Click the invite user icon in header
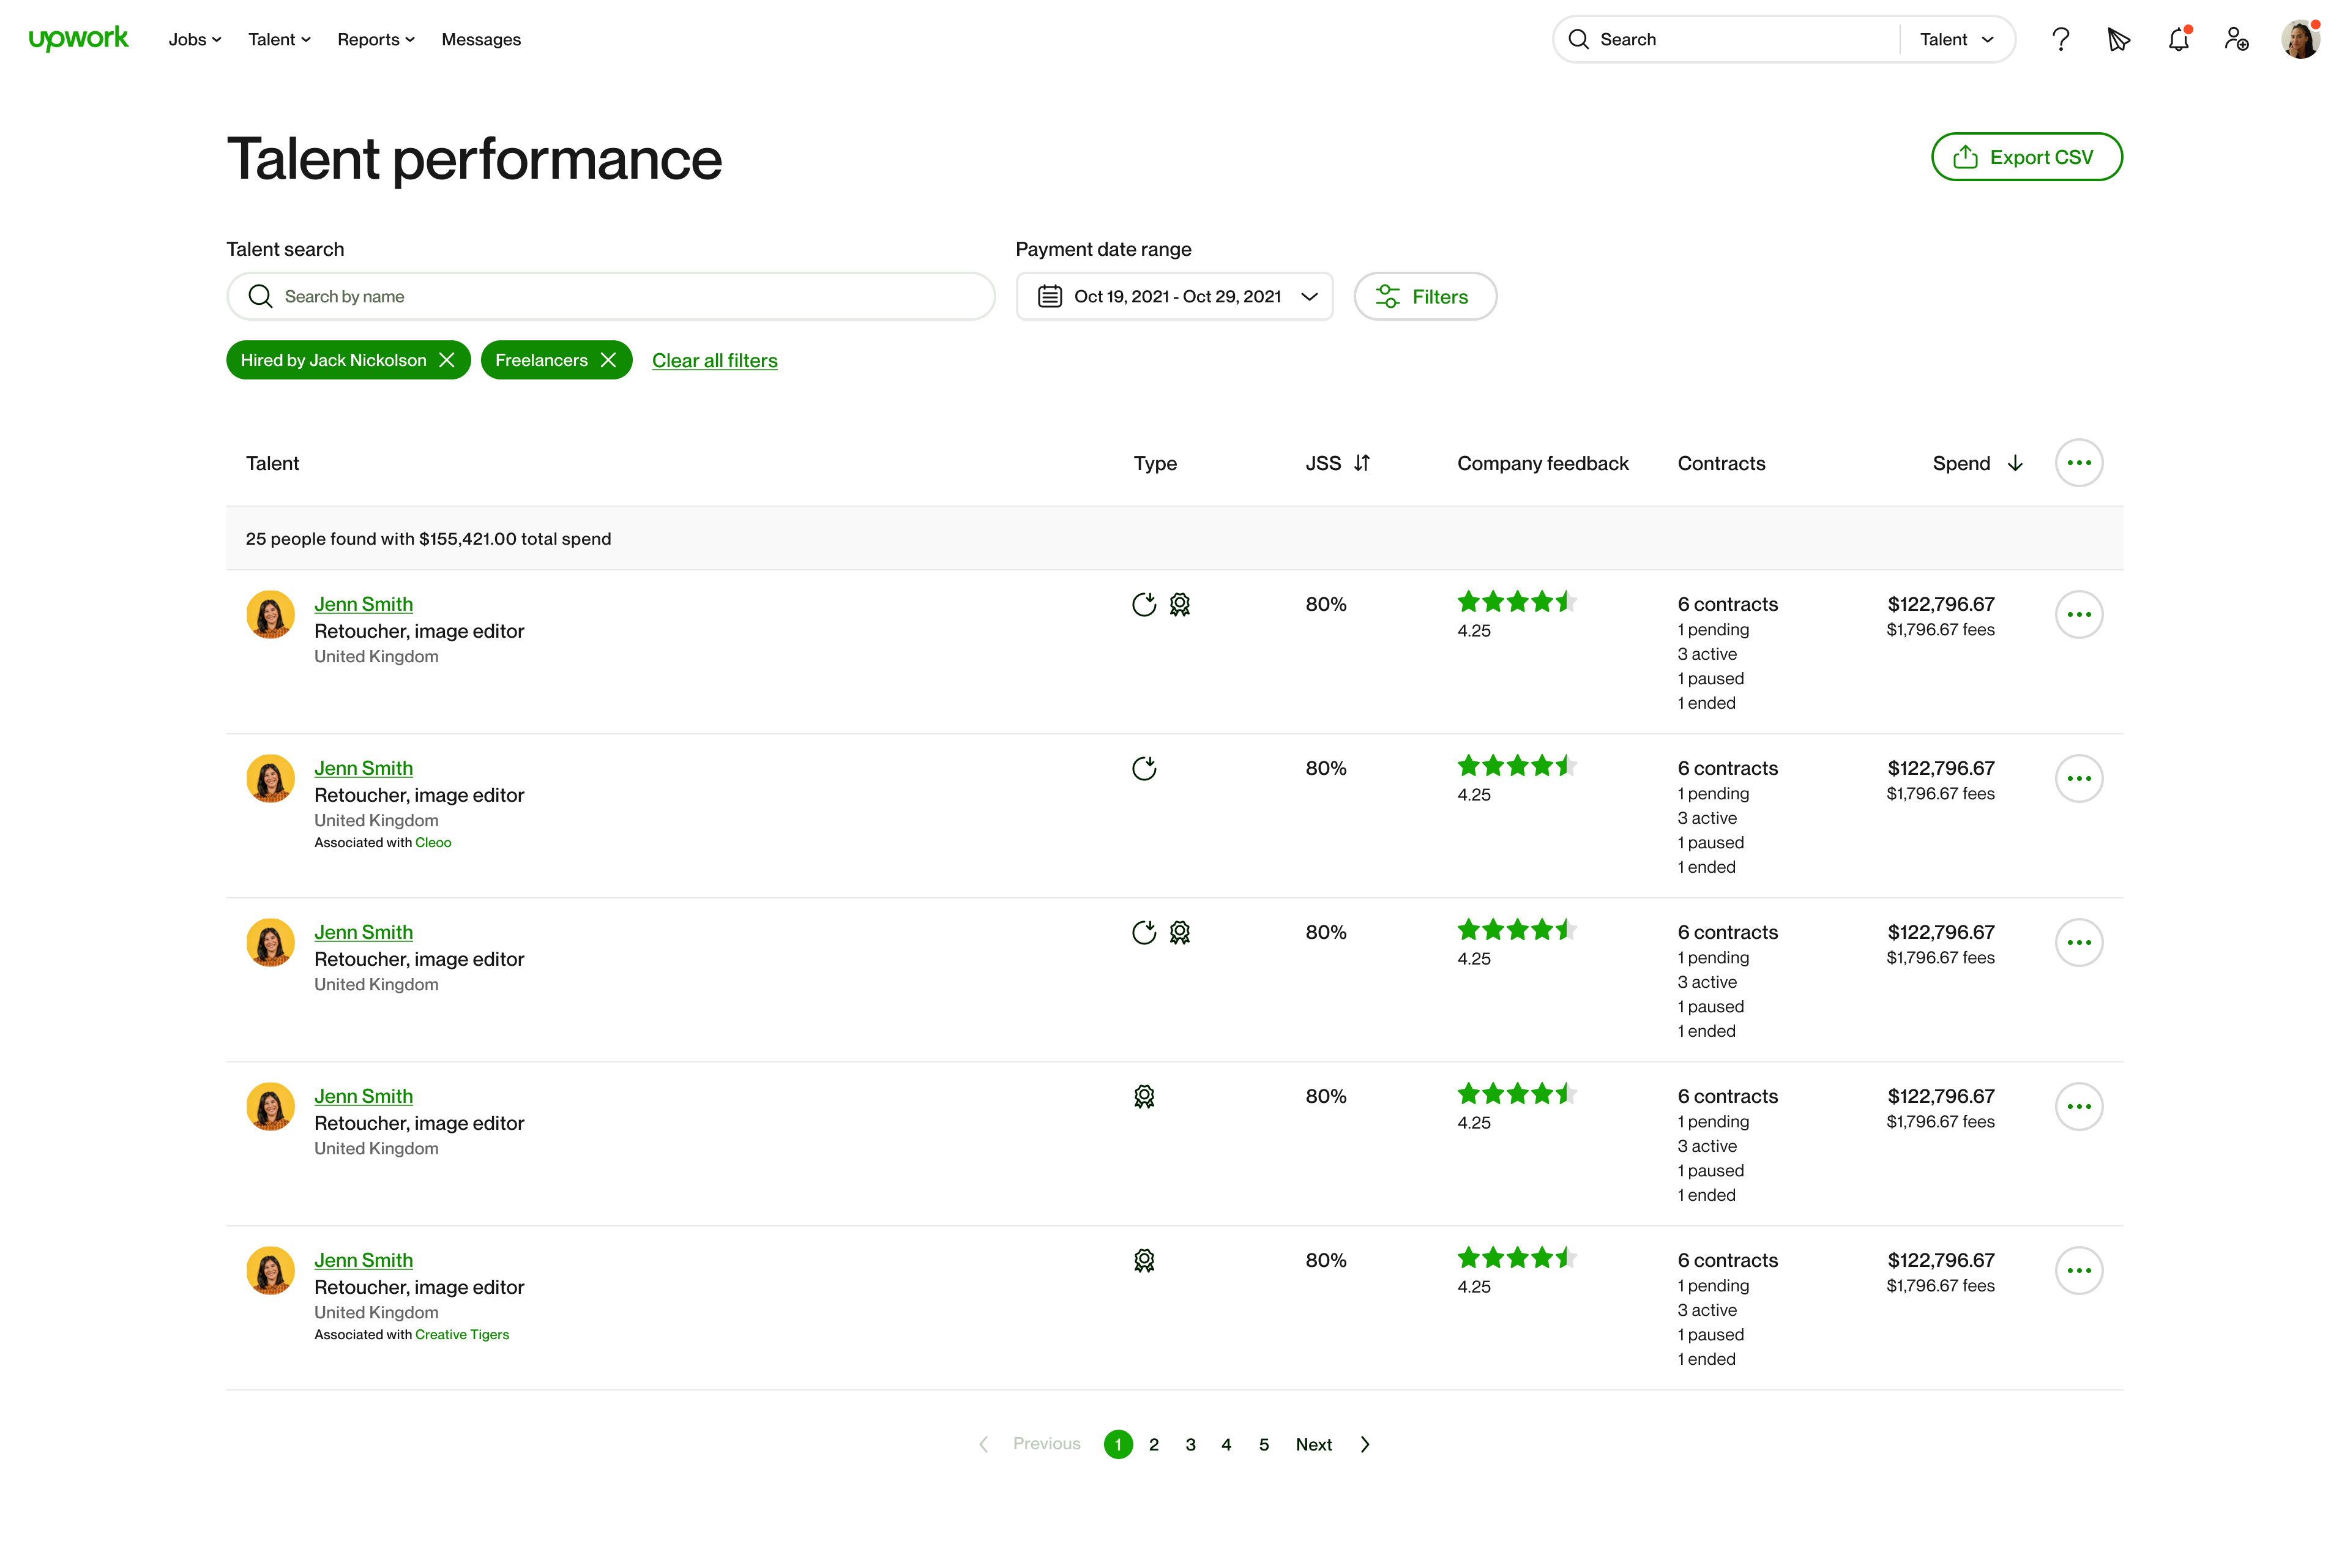This screenshot has width=2350, height=1568. (2236, 39)
